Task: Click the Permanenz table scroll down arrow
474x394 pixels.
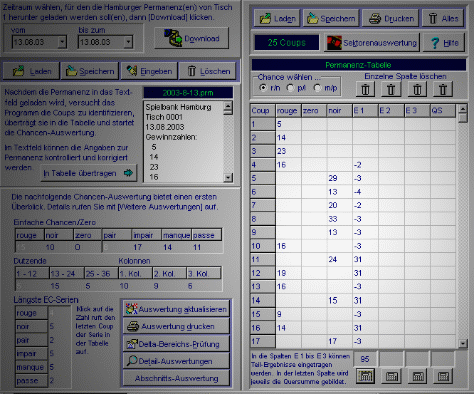Action: tap(463, 343)
